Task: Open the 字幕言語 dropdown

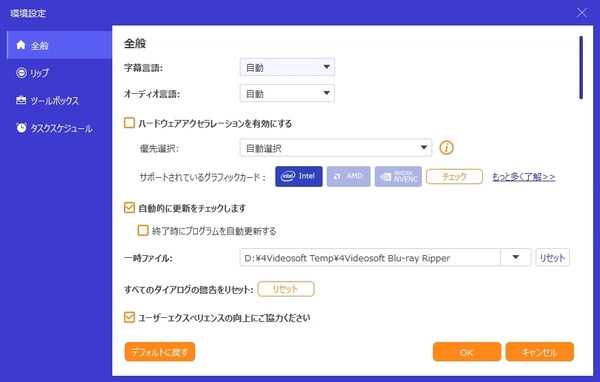Action: pyautogui.click(x=287, y=67)
